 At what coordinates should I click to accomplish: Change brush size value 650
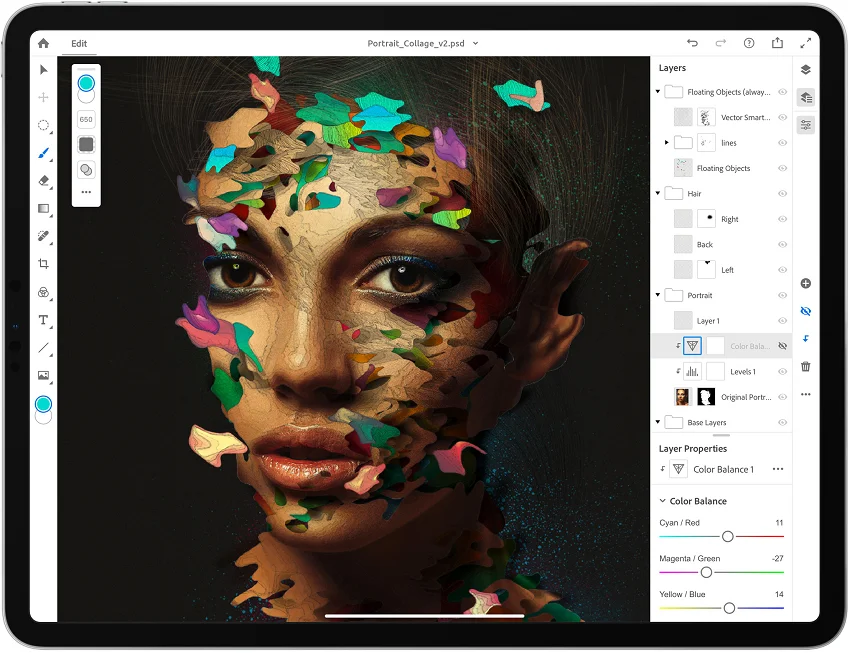[x=86, y=119]
